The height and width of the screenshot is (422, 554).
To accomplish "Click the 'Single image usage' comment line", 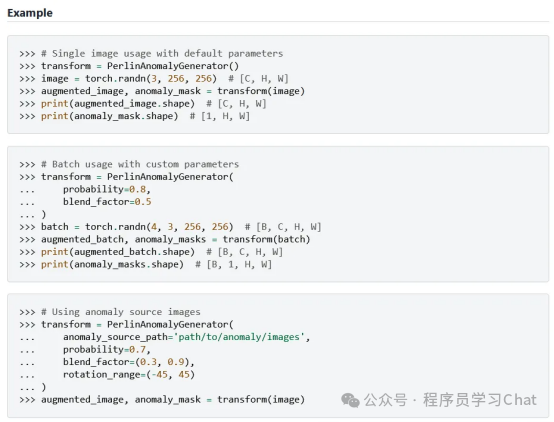I will pos(162,54).
